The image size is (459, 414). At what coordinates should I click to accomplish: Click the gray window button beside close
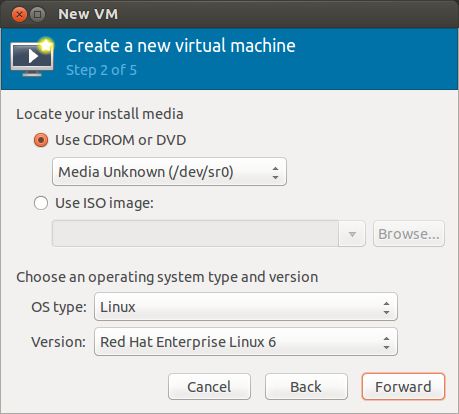point(38,14)
